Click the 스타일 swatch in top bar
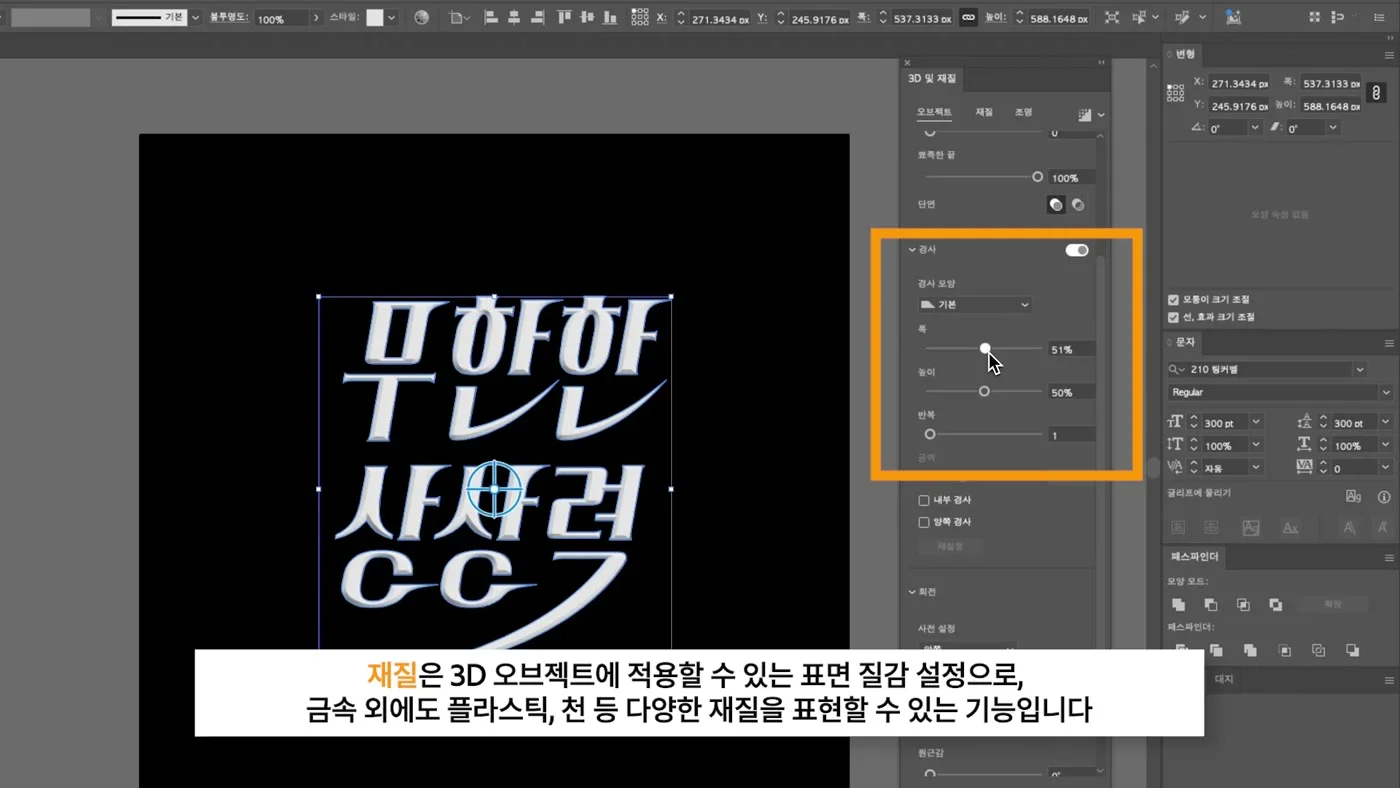The width and height of the screenshot is (1400, 788). tap(375, 18)
